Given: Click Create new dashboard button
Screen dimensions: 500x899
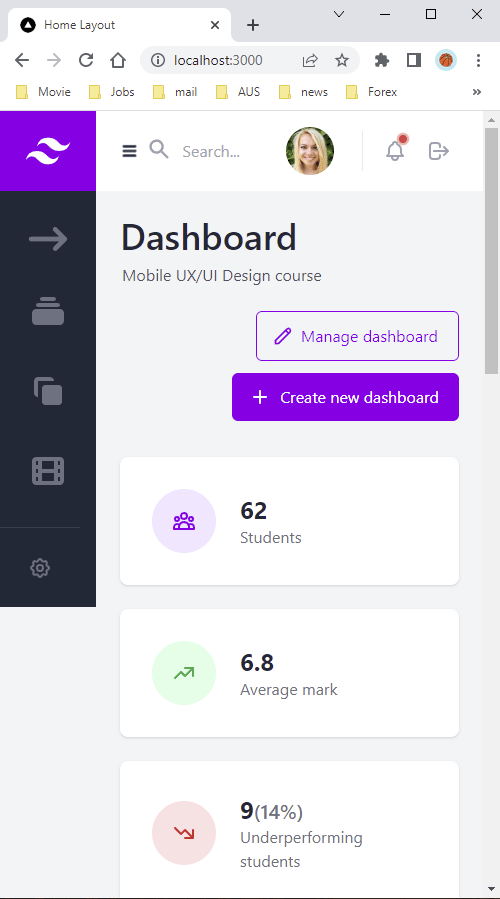Looking at the screenshot, I should click(x=345, y=397).
